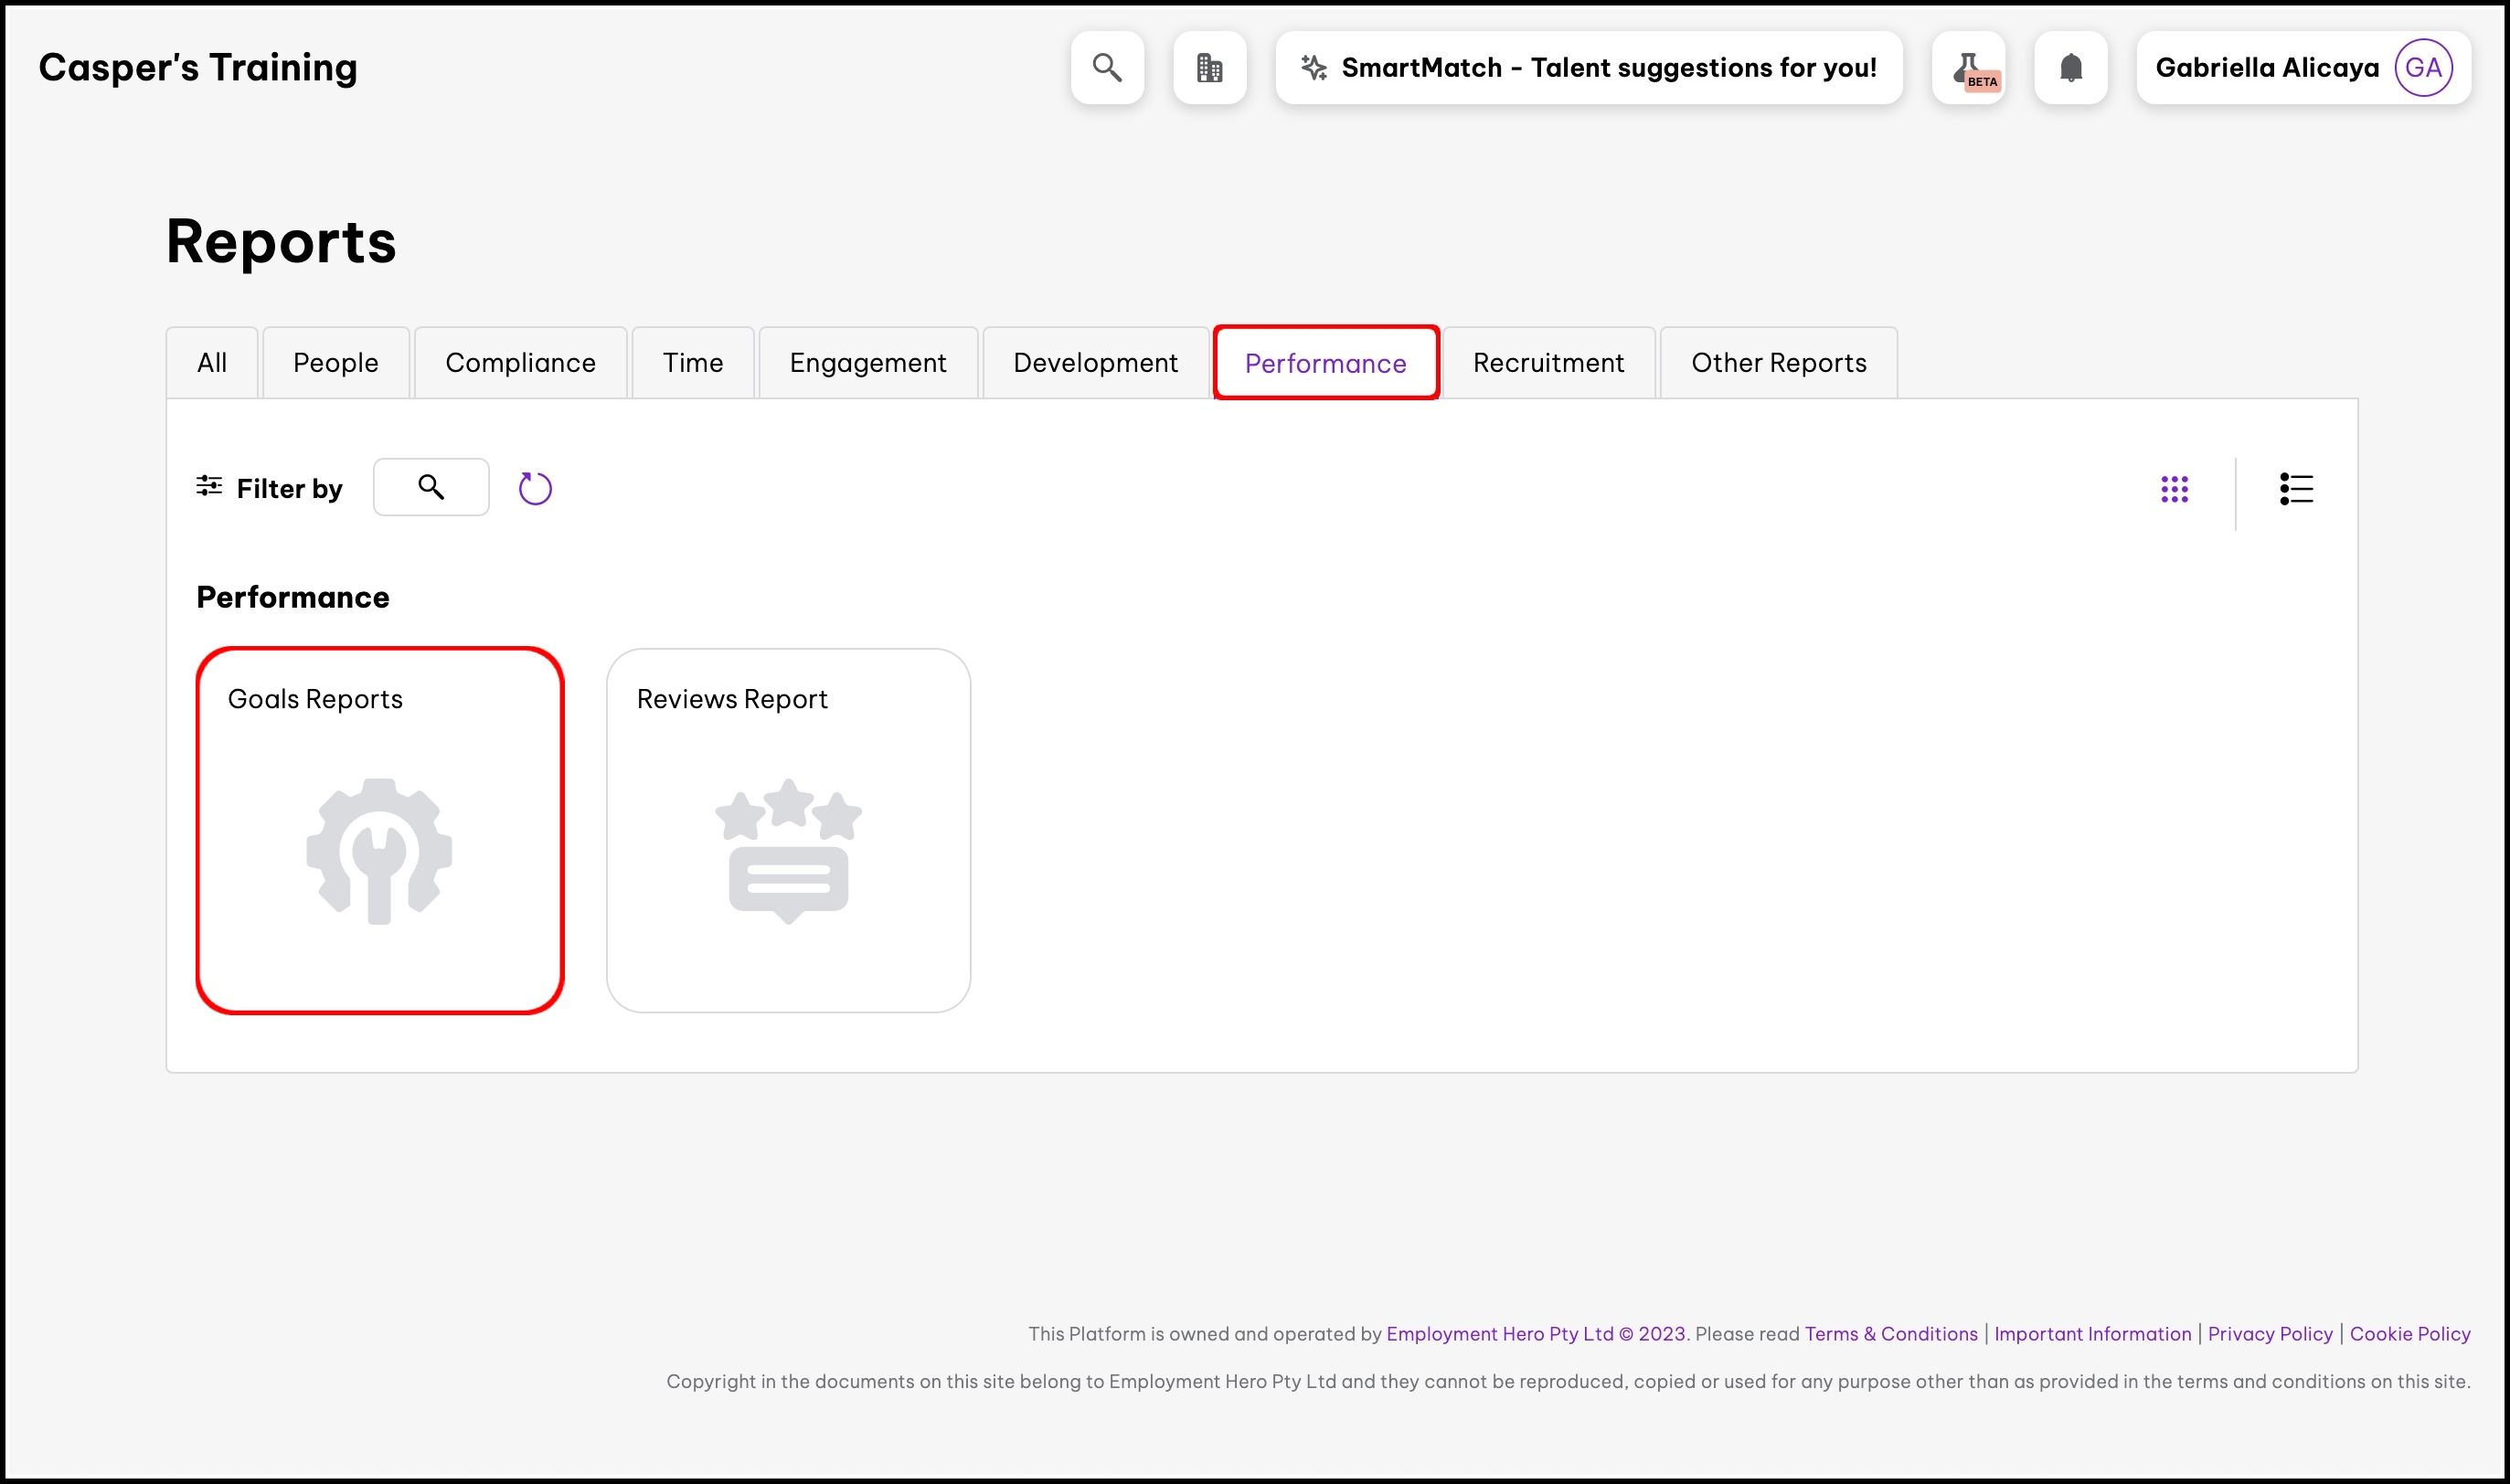The image size is (2510, 1484).
Task: Open the Terms & Conditions link
Action: click(x=1890, y=1333)
